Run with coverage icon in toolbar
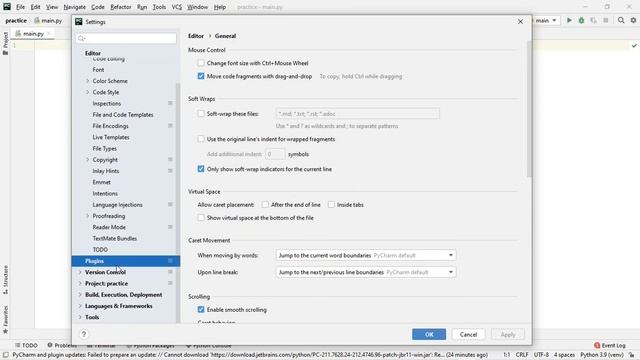 593,20
